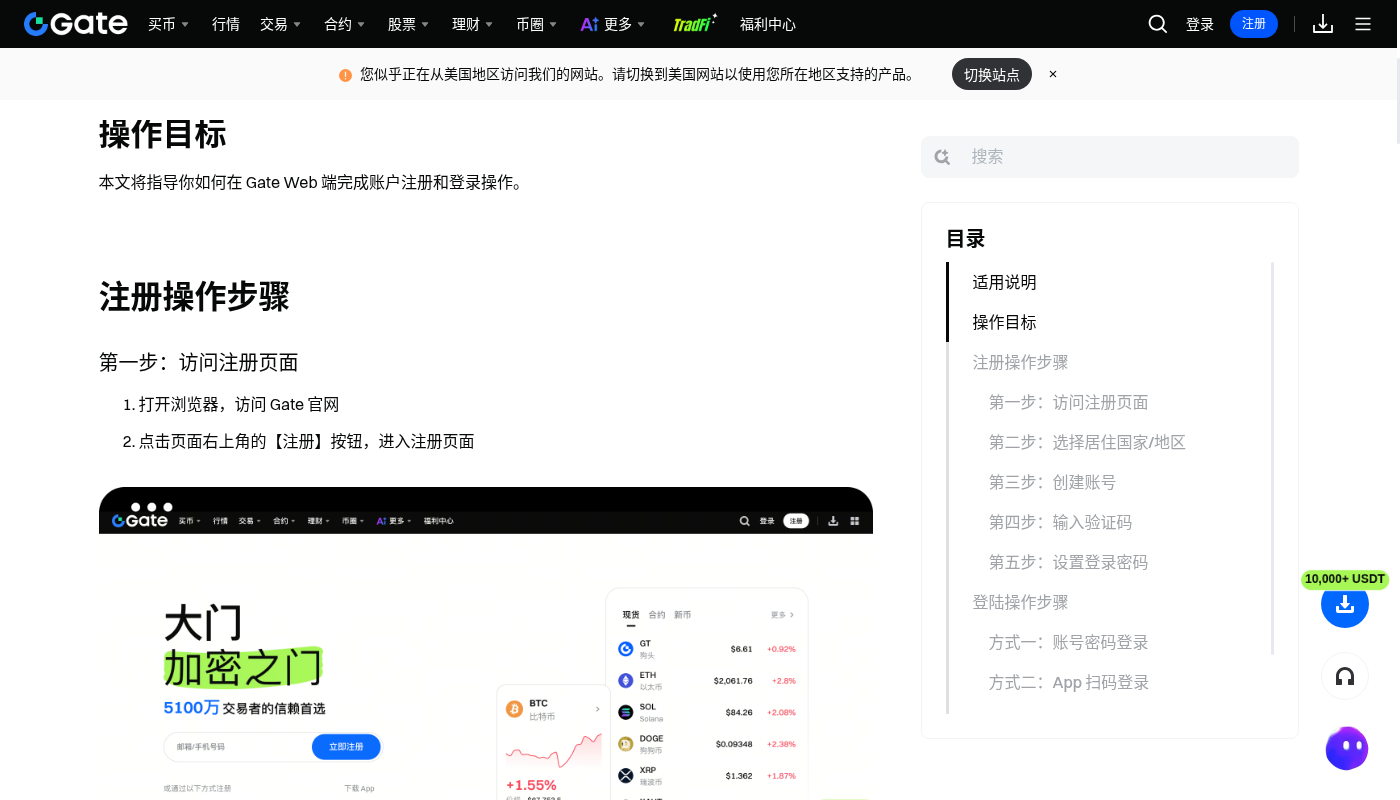This screenshot has width=1400, height=800.
Task: Click the search icon inside sidebar search box
Action: [942, 157]
